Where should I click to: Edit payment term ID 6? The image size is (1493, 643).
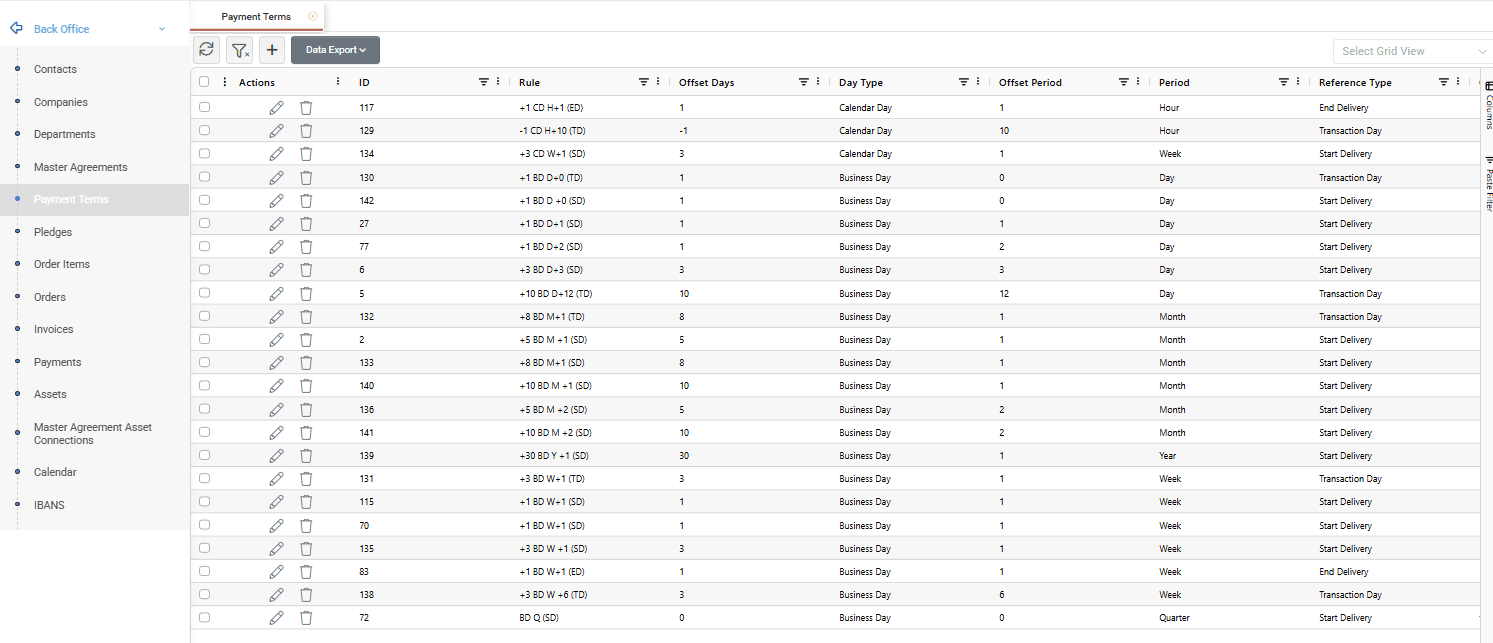277,270
